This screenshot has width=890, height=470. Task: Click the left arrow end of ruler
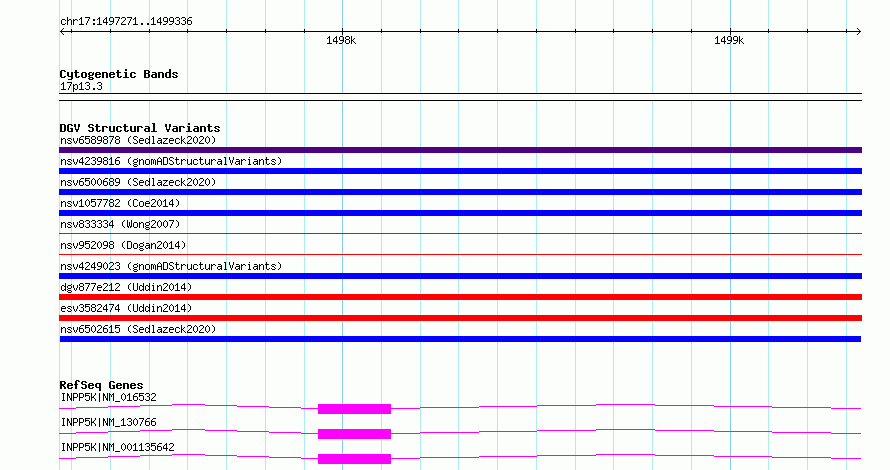[x=63, y=32]
